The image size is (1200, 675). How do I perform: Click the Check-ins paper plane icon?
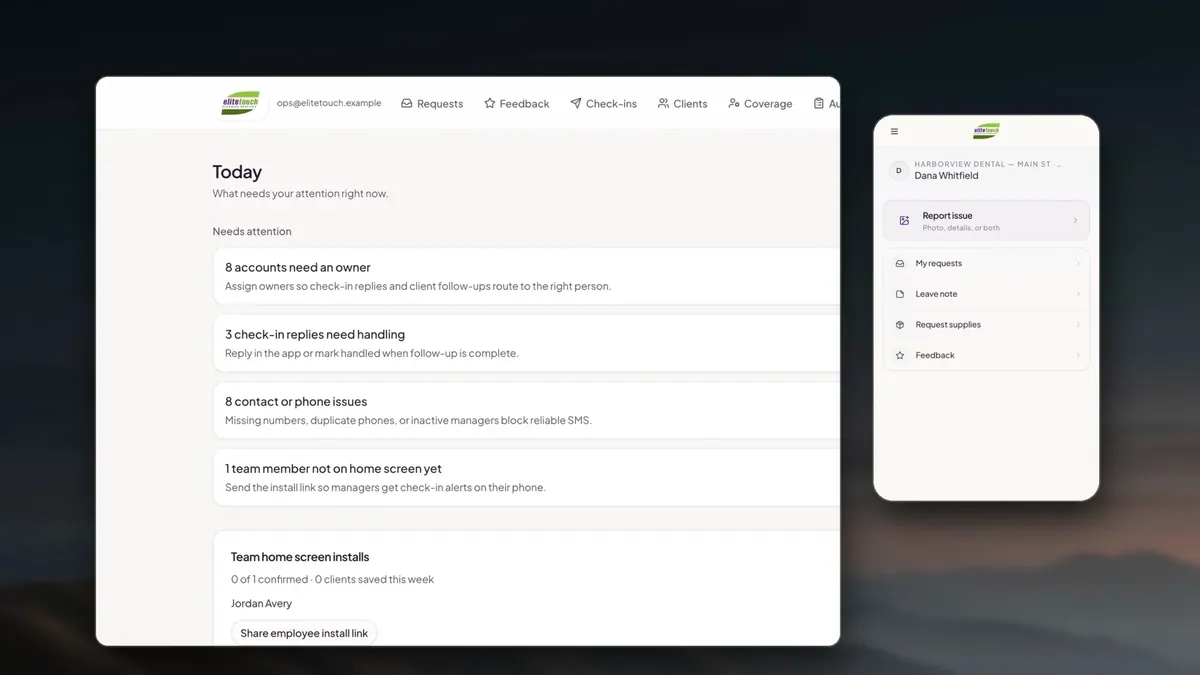tap(576, 103)
